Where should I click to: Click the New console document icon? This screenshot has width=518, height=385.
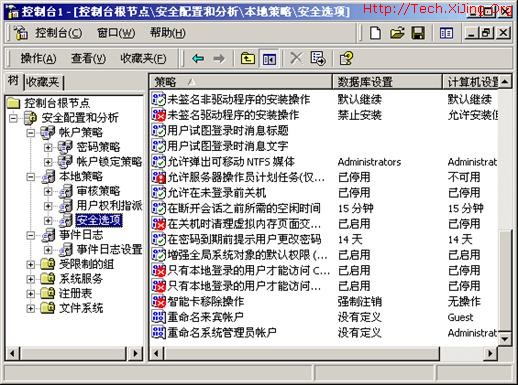click(375, 33)
